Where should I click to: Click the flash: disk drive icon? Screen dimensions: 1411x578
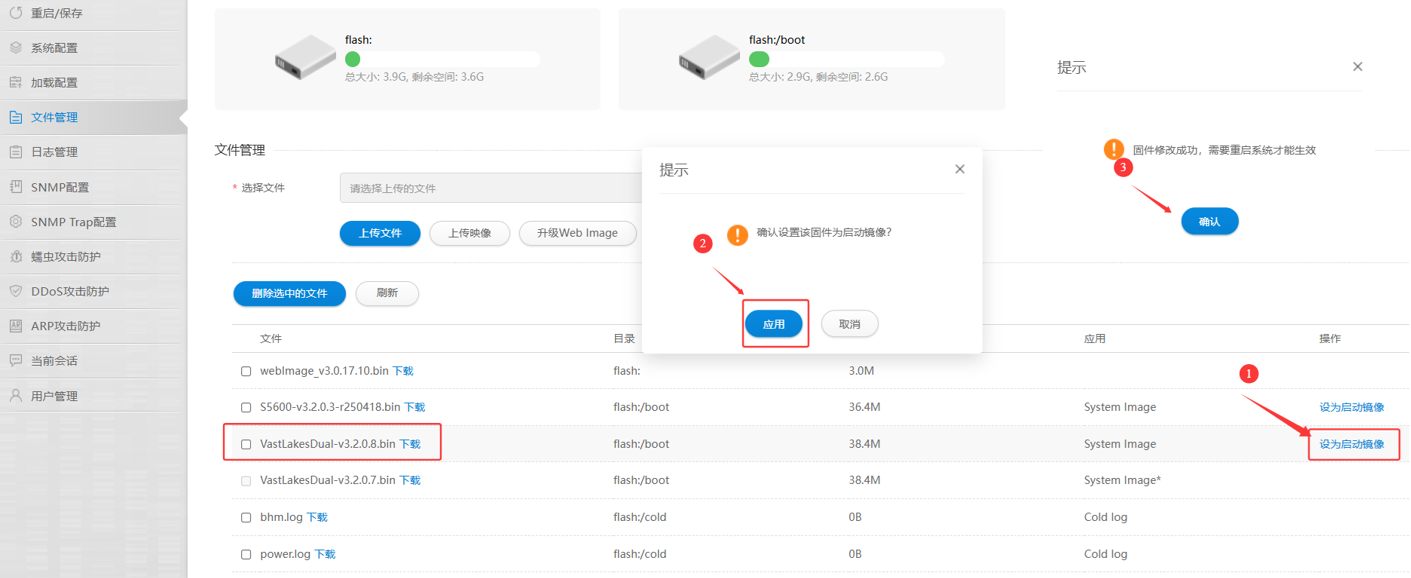(305, 58)
